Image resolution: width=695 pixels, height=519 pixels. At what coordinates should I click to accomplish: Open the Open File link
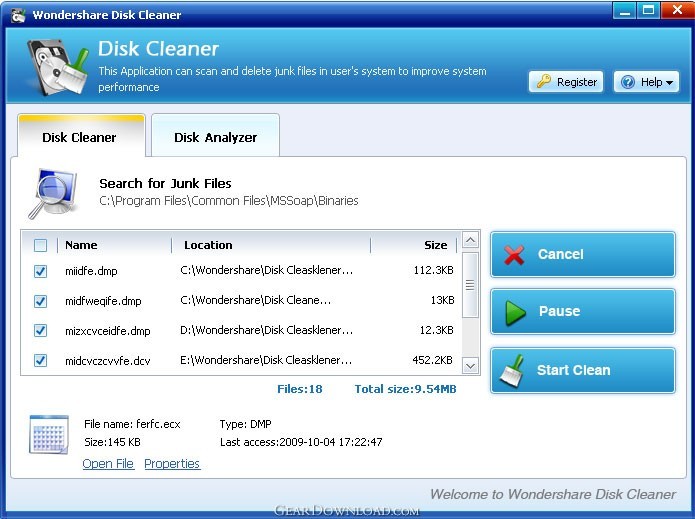pyautogui.click(x=108, y=464)
